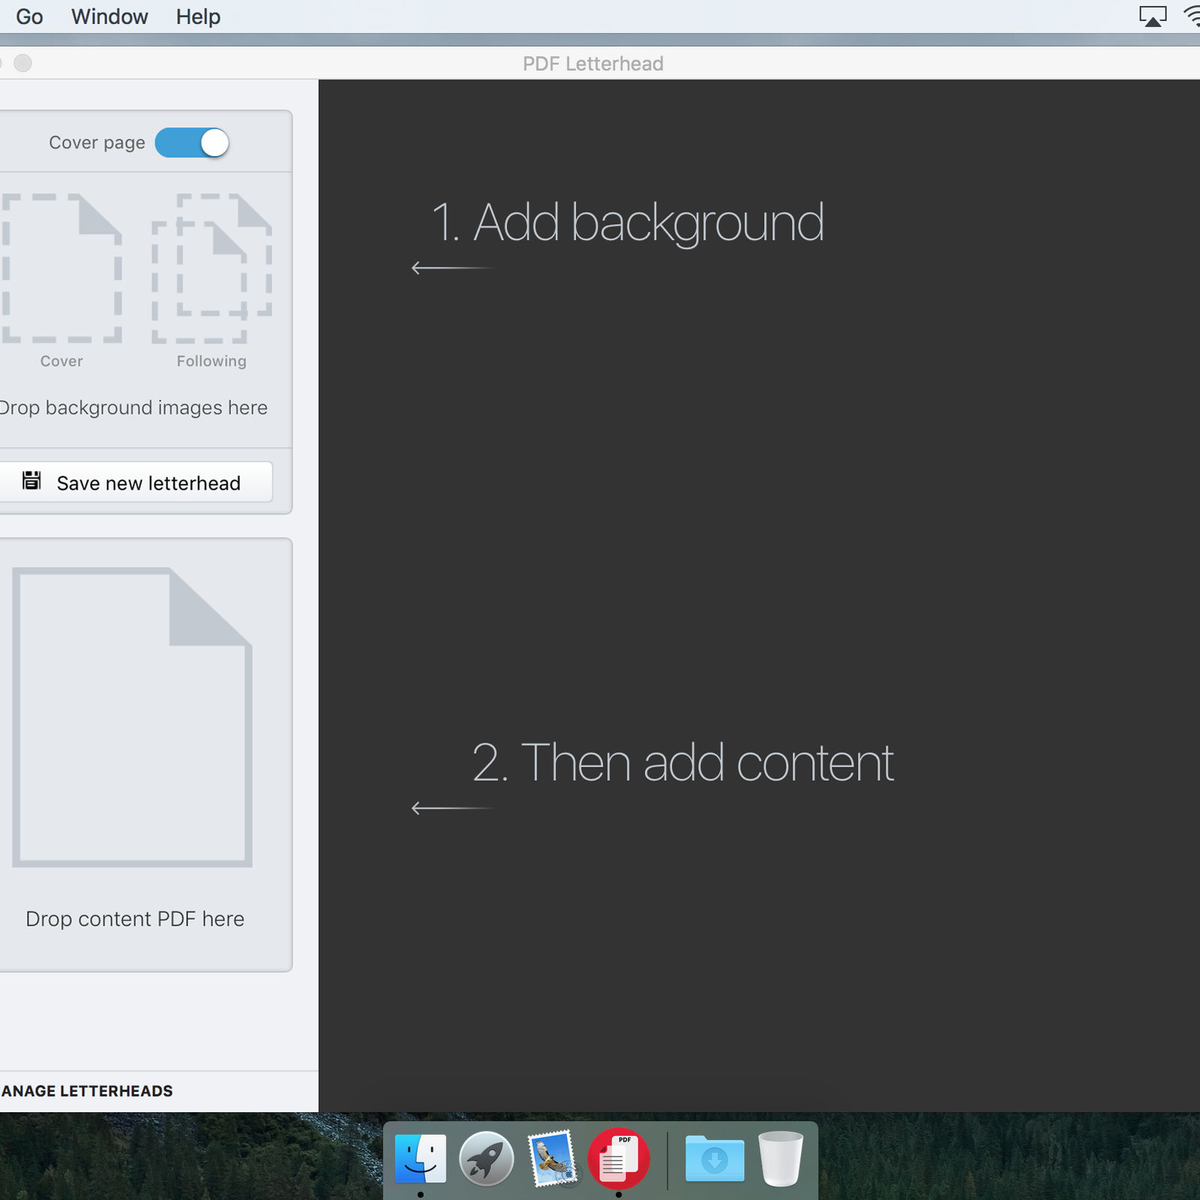
Task: Open Launchpad rocket in the Dock
Action: (486, 1158)
